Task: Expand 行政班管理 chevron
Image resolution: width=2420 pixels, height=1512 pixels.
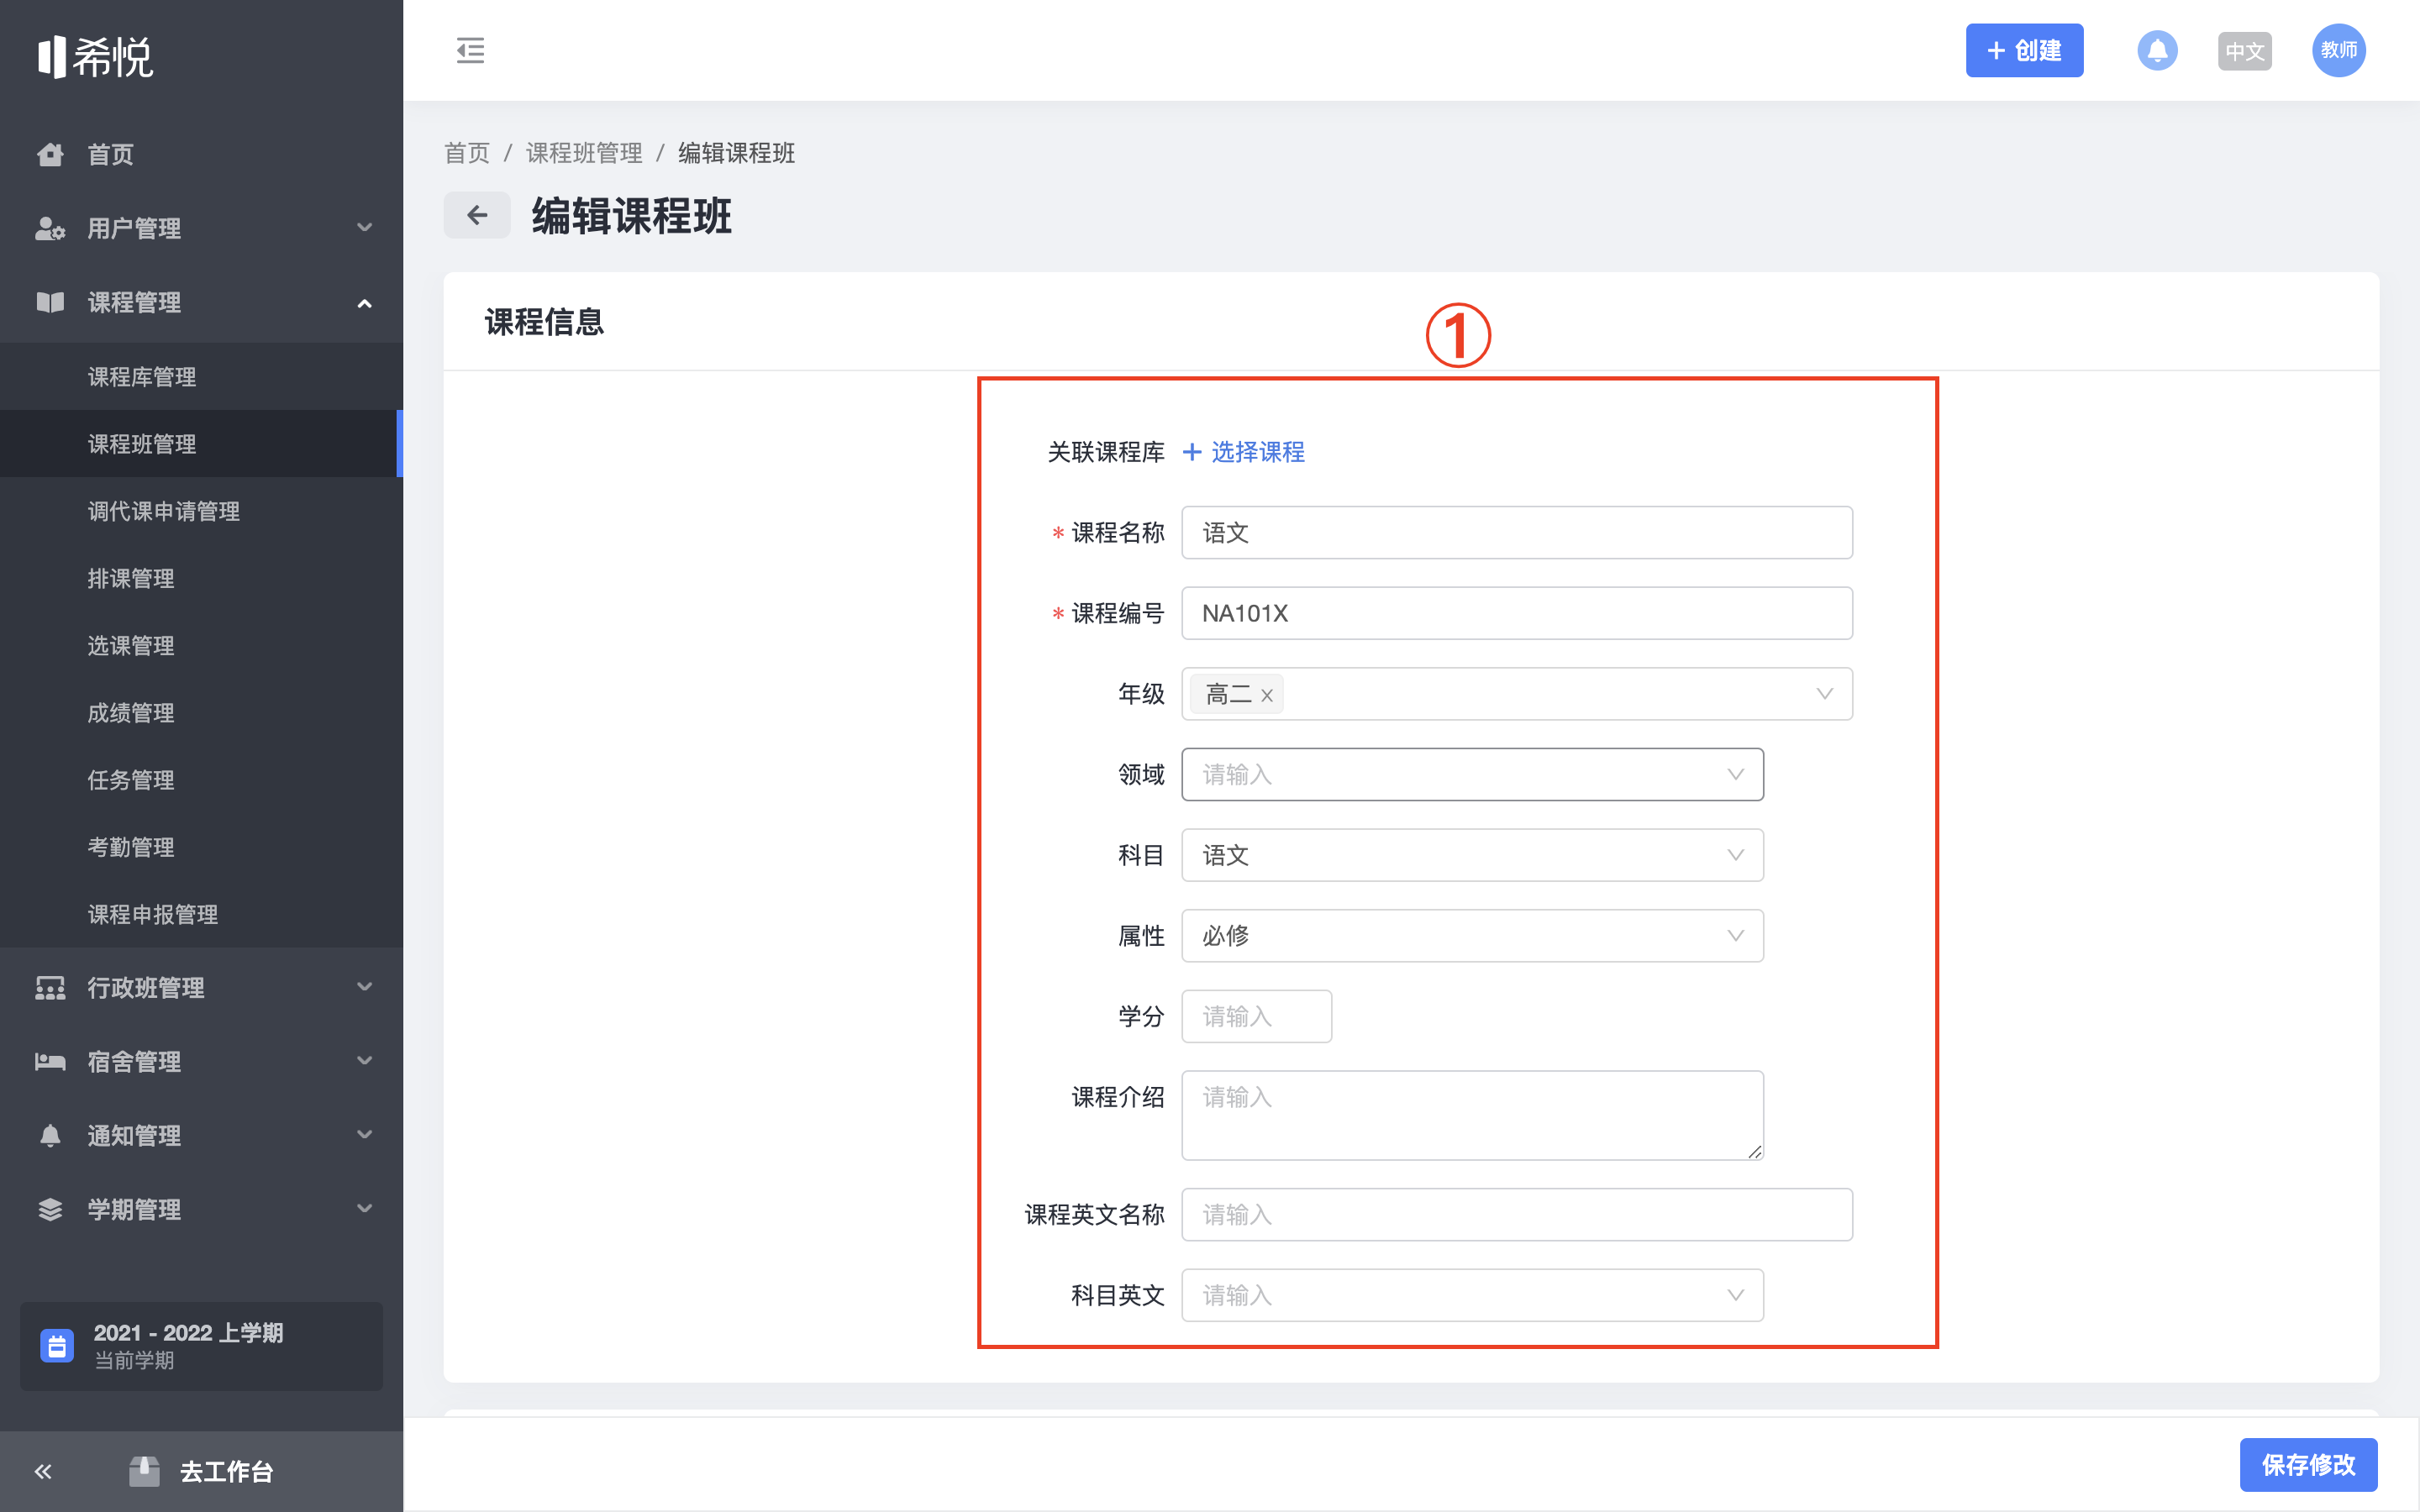Action: (365, 988)
